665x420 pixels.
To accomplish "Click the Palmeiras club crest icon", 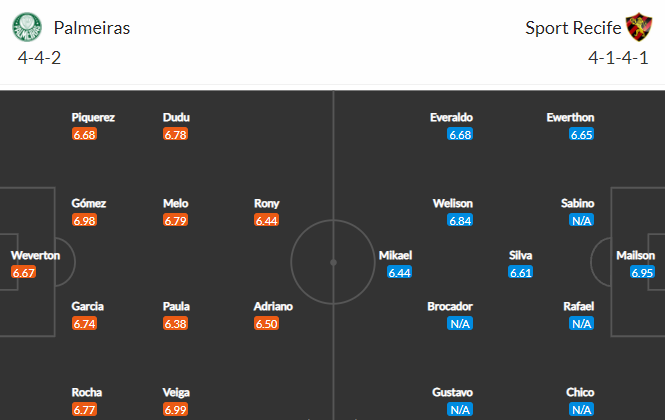I will point(27,27).
